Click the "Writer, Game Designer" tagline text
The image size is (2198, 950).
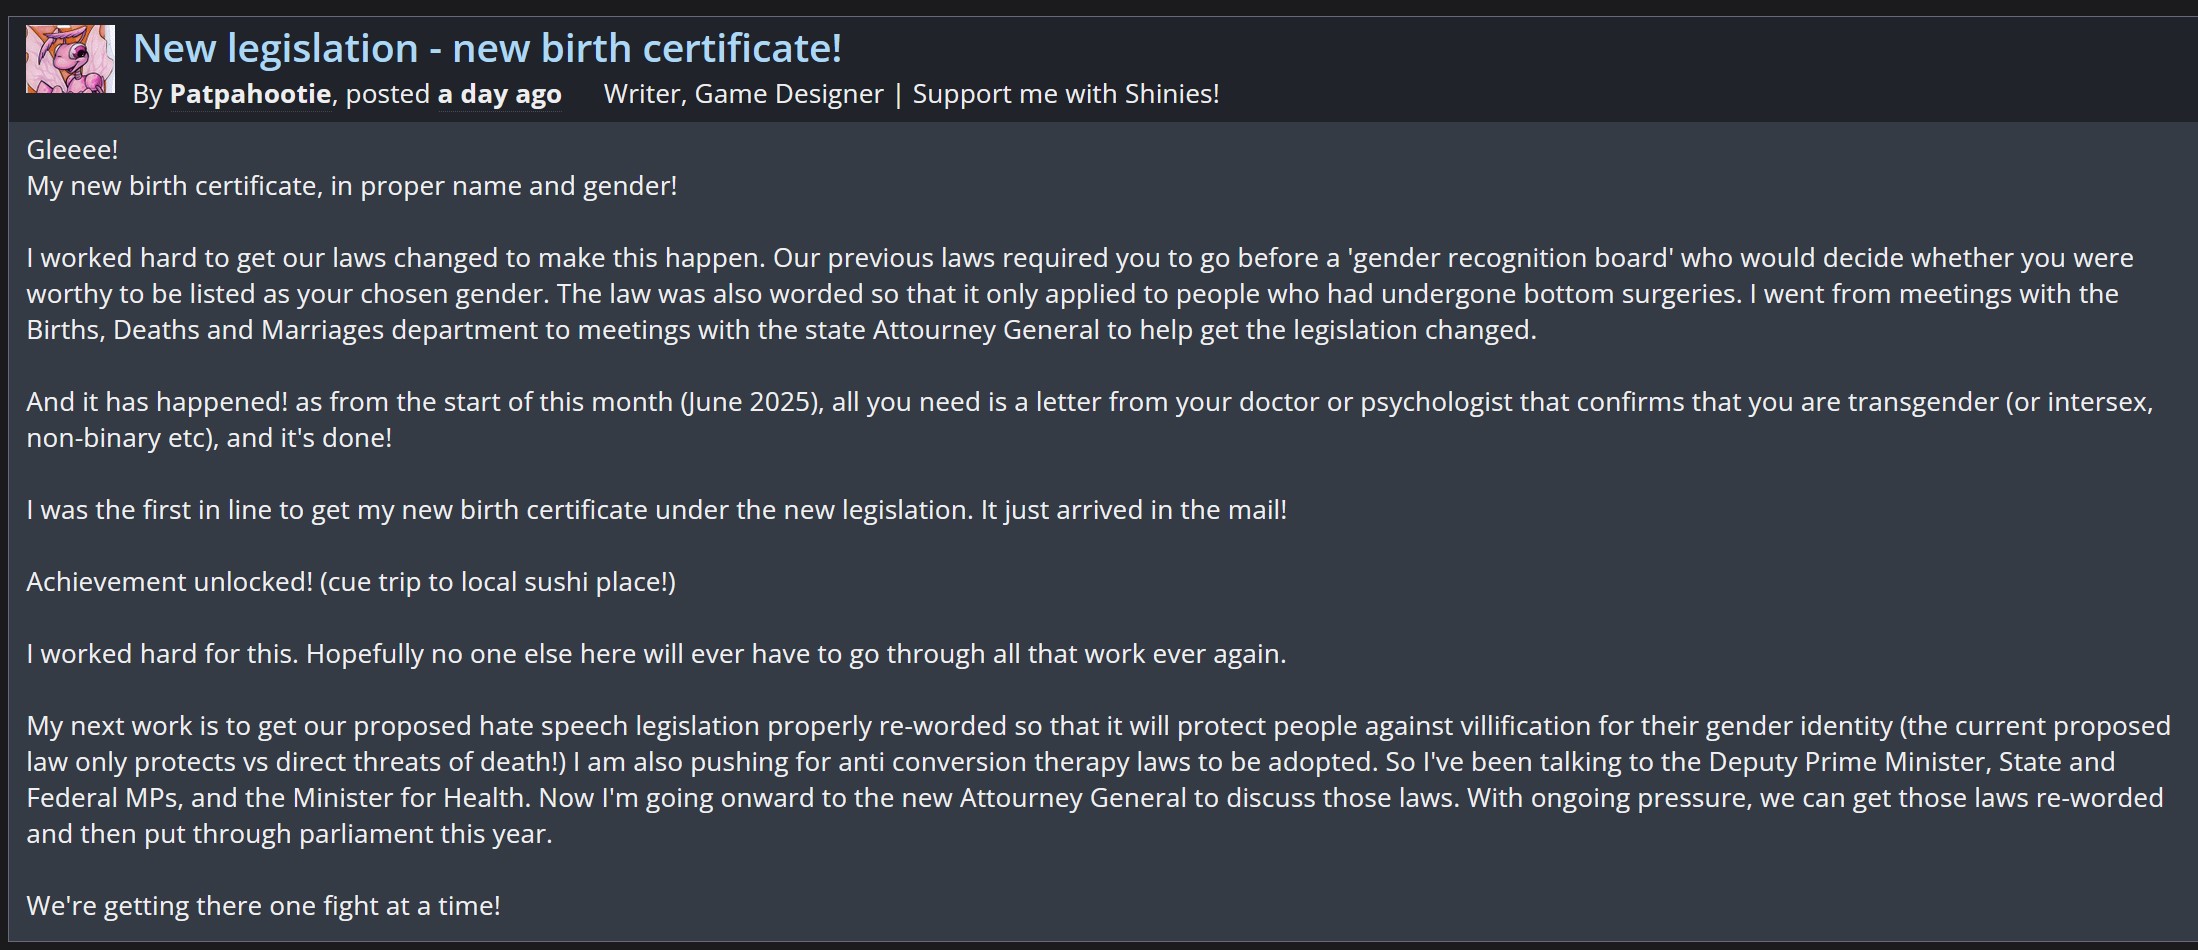(743, 94)
